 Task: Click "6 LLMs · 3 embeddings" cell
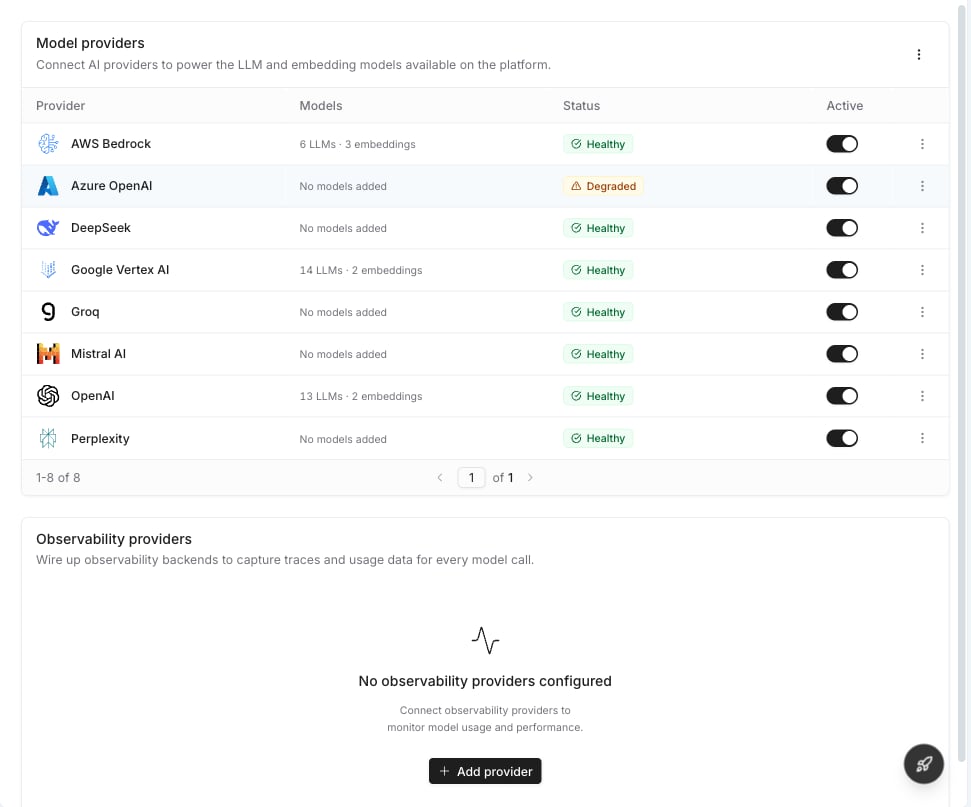pyautogui.click(x=357, y=144)
